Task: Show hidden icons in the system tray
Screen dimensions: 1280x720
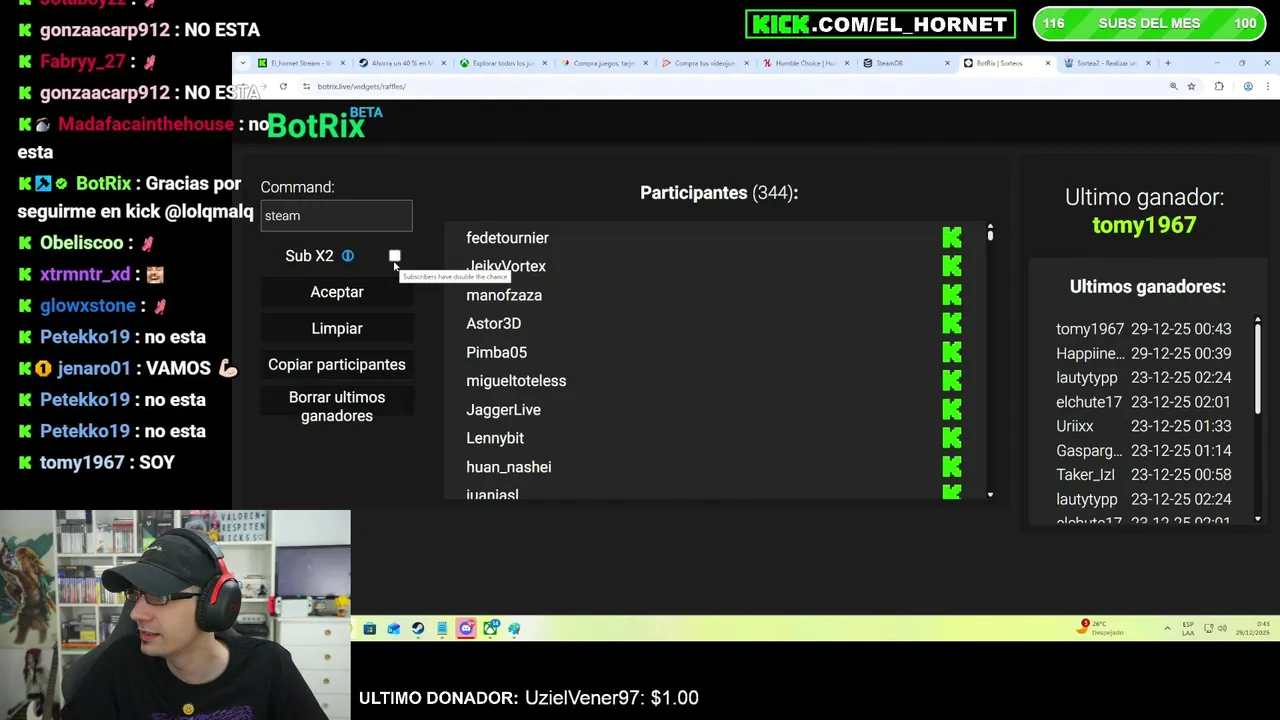Action: tap(1167, 628)
